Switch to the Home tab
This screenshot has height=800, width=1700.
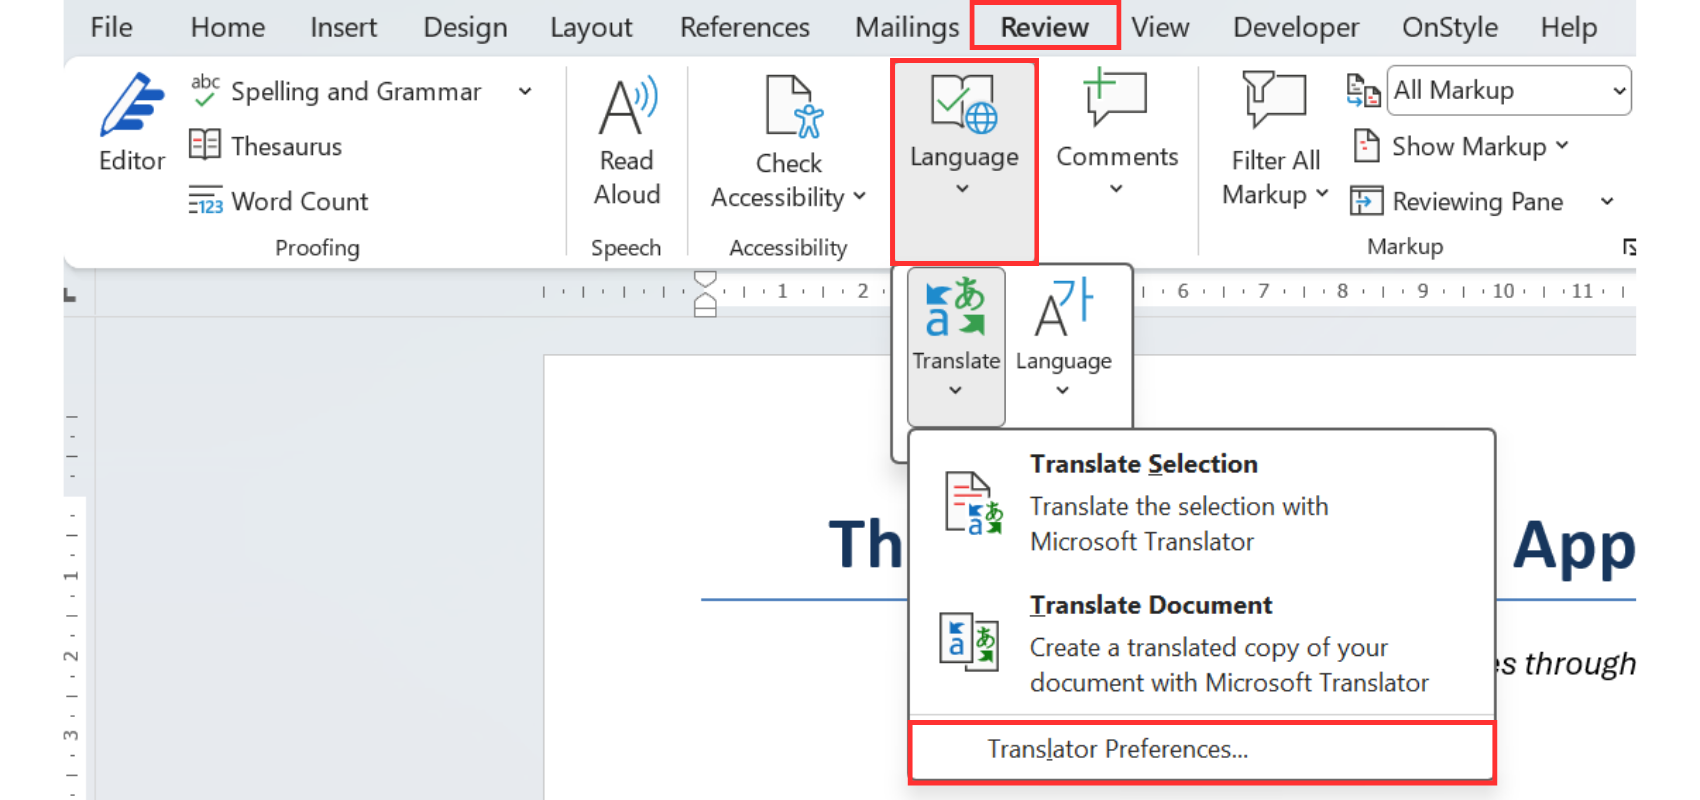(228, 27)
